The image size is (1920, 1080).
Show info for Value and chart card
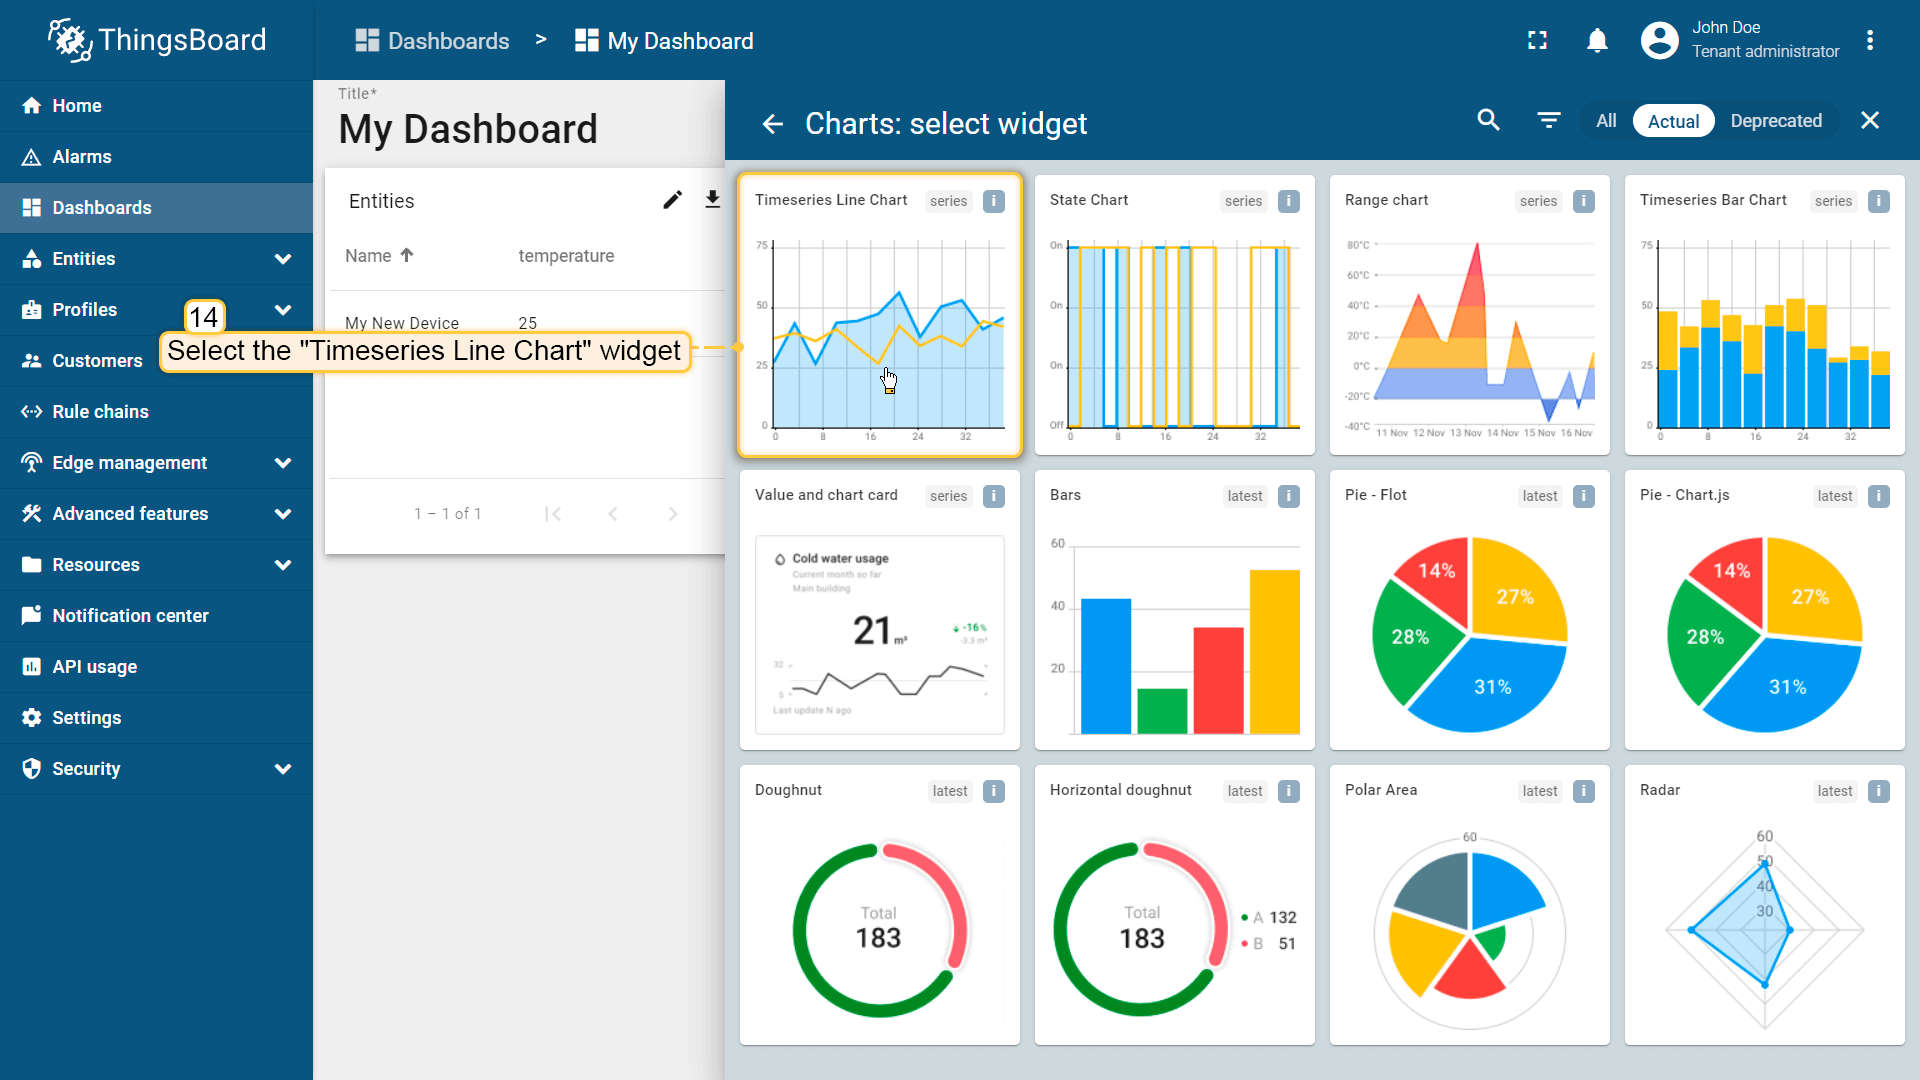click(x=993, y=496)
